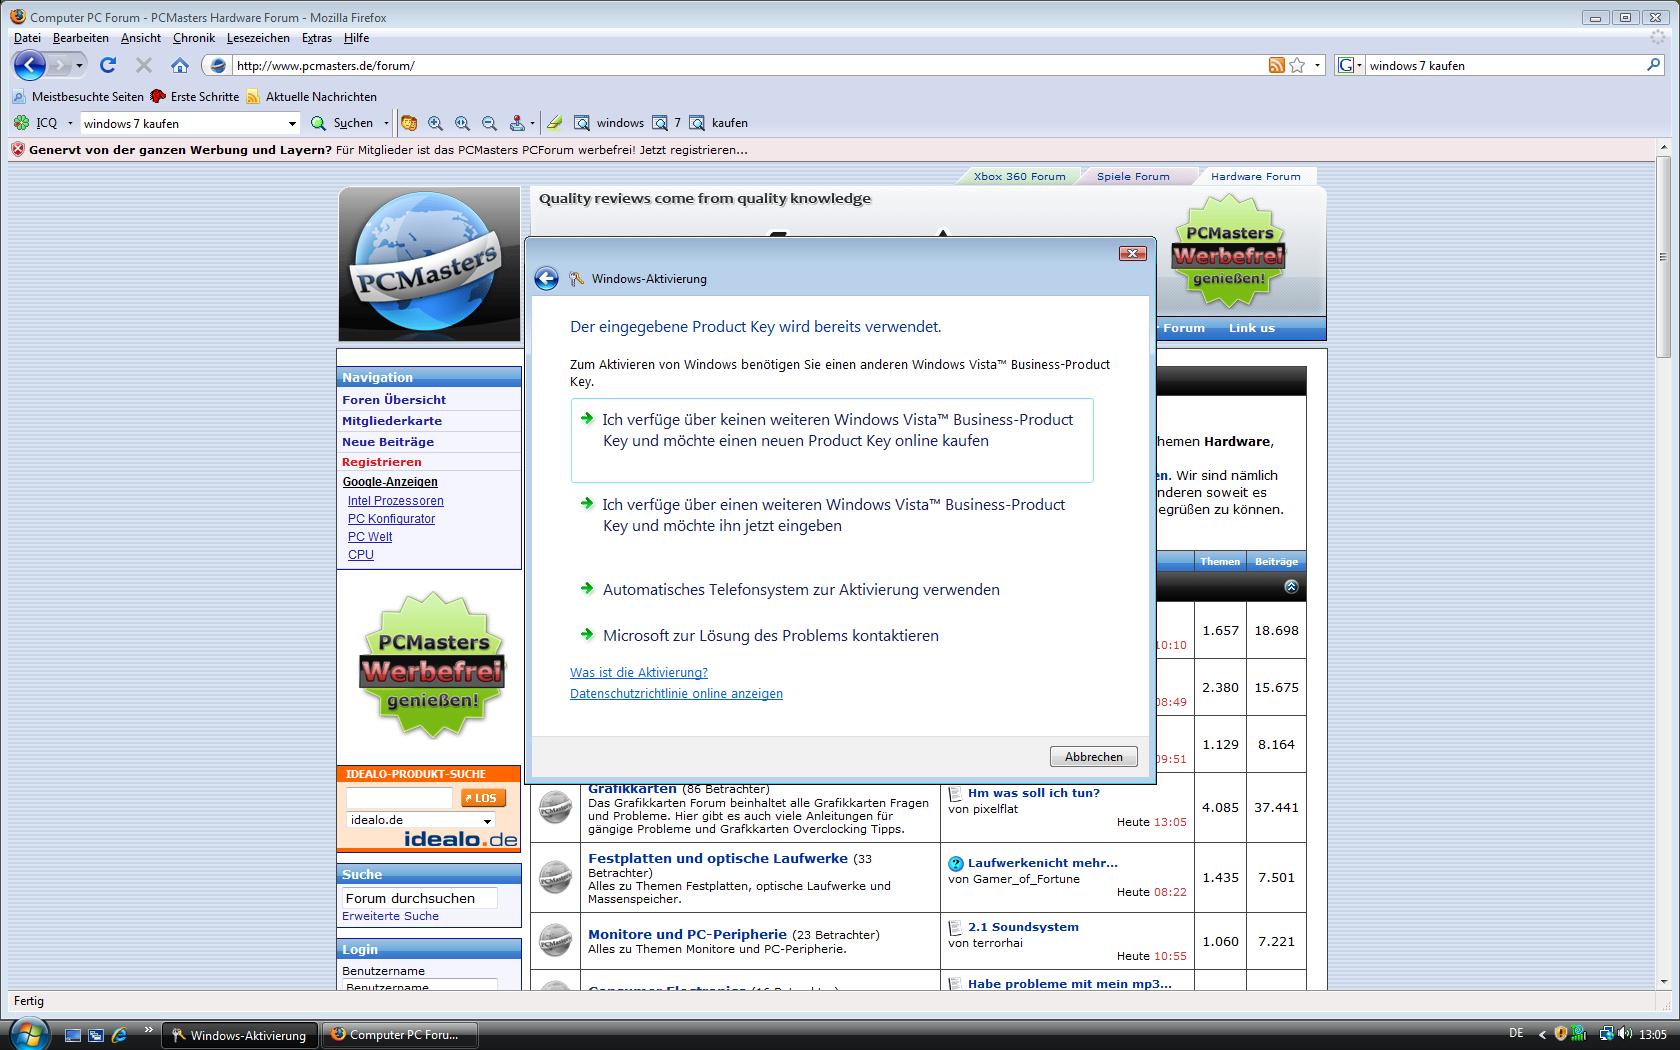The width and height of the screenshot is (1680, 1050).
Task: Click the joystick icon in the ICQ toolbar
Action: click(517, 123)
